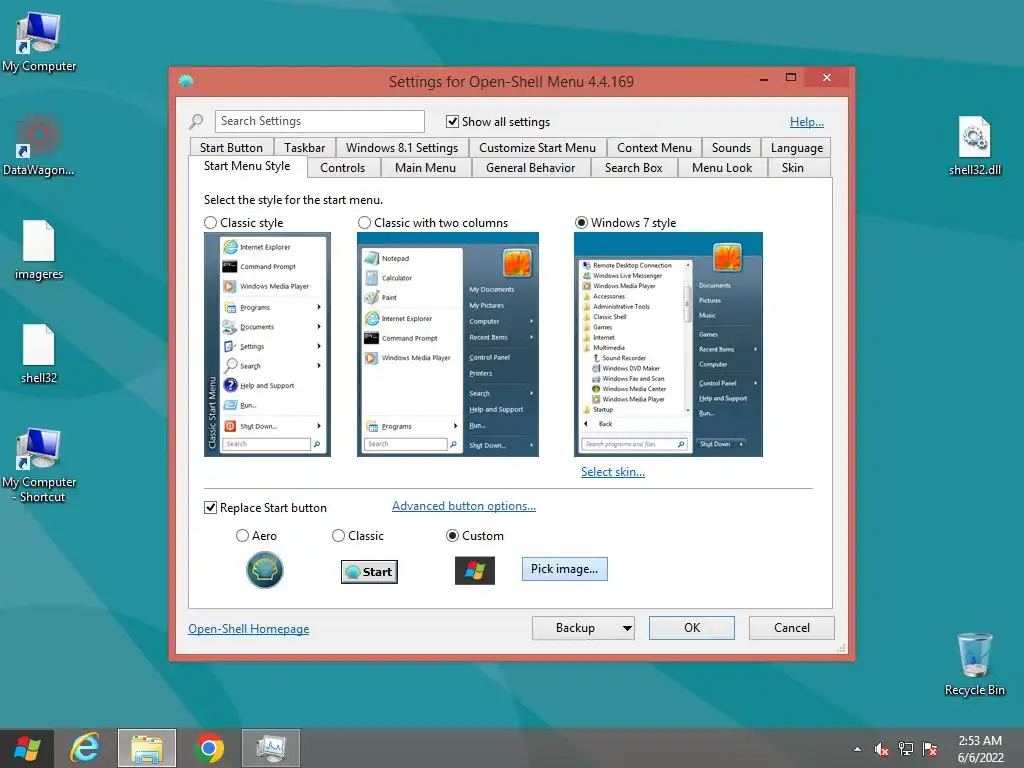Pick the Aero start button option
This screenshot has width=1024, height=768.
[242, 536]
